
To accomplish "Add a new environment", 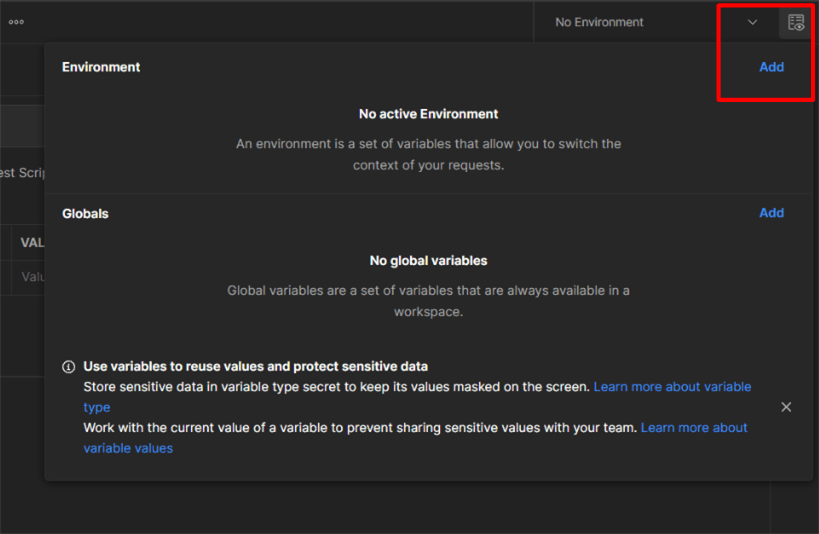I will click(x=771, y=67).
